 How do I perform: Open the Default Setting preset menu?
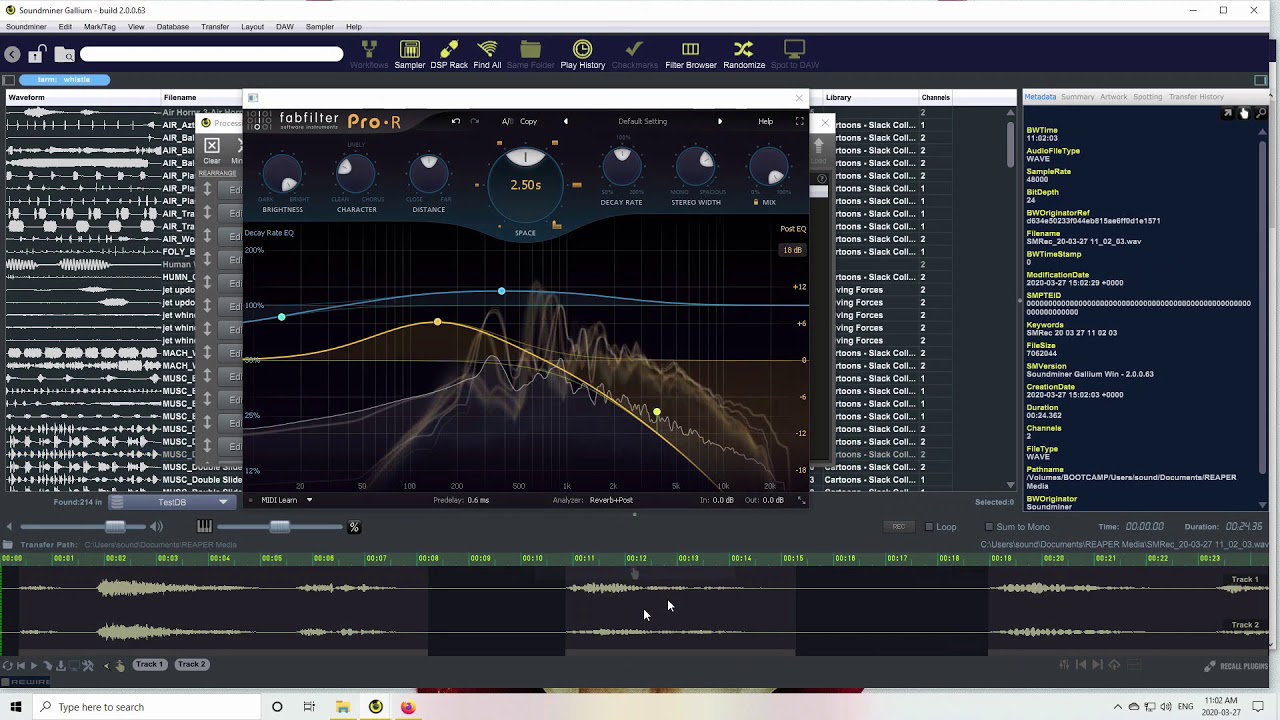tap(642, 121)
